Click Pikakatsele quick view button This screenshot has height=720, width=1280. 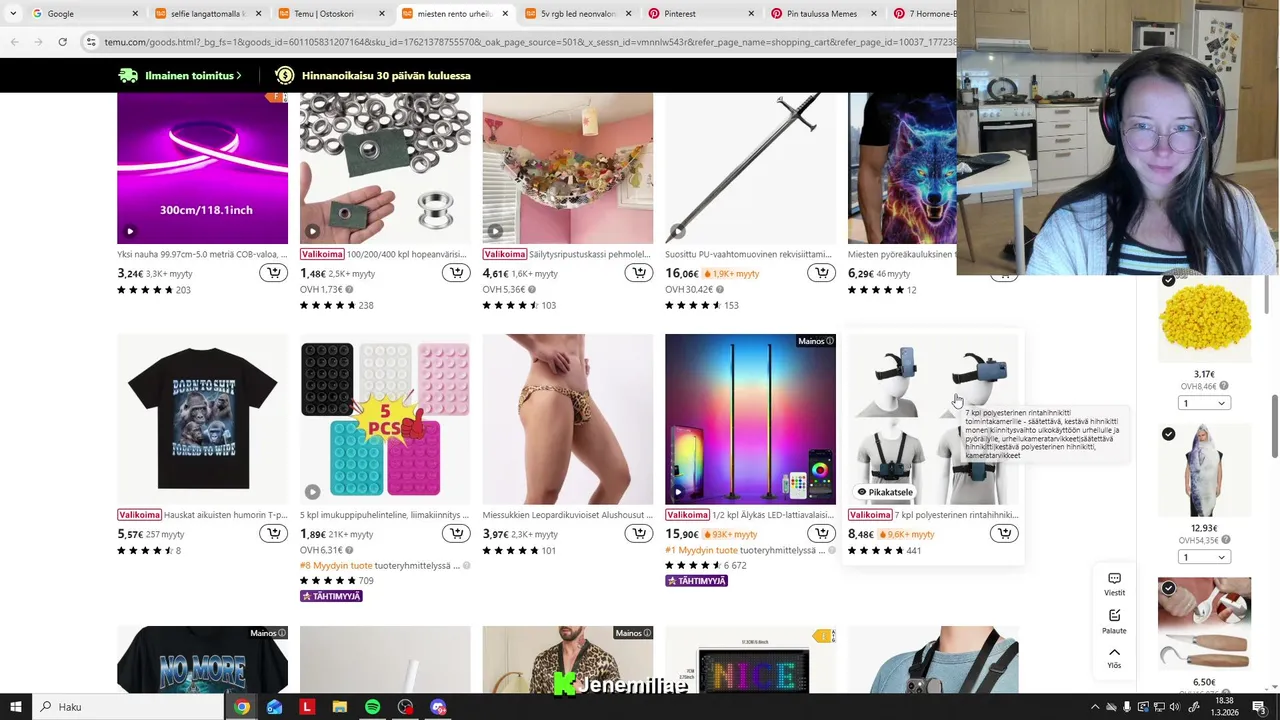[x=885, y=492]
